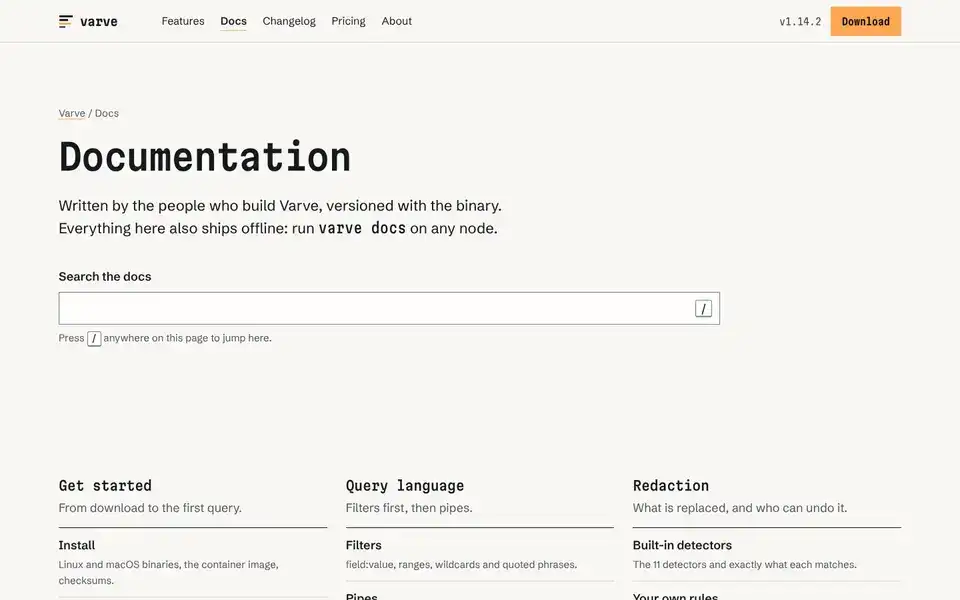This screenshot has width=960, height=600.
Task: Select the Docs nav item
Action: pyautogui.click(x=233, y=21)
